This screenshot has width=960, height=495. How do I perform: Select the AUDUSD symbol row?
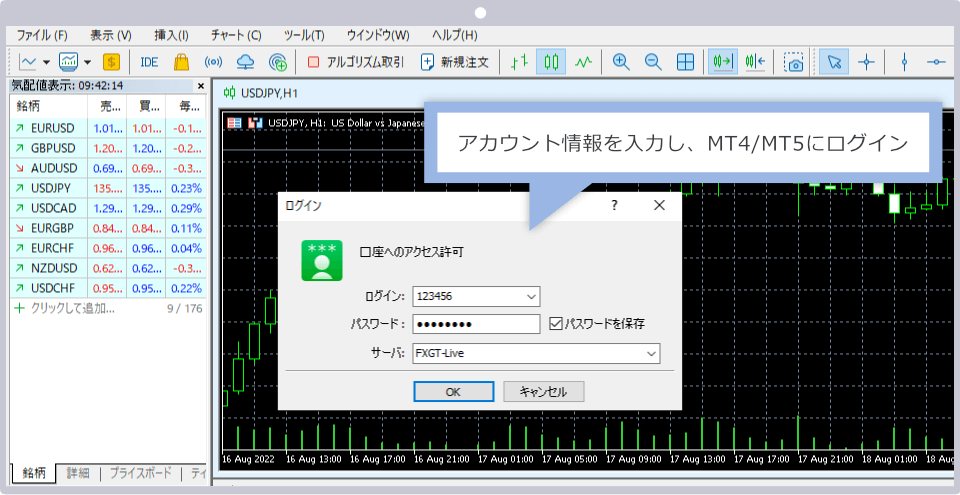108,168
